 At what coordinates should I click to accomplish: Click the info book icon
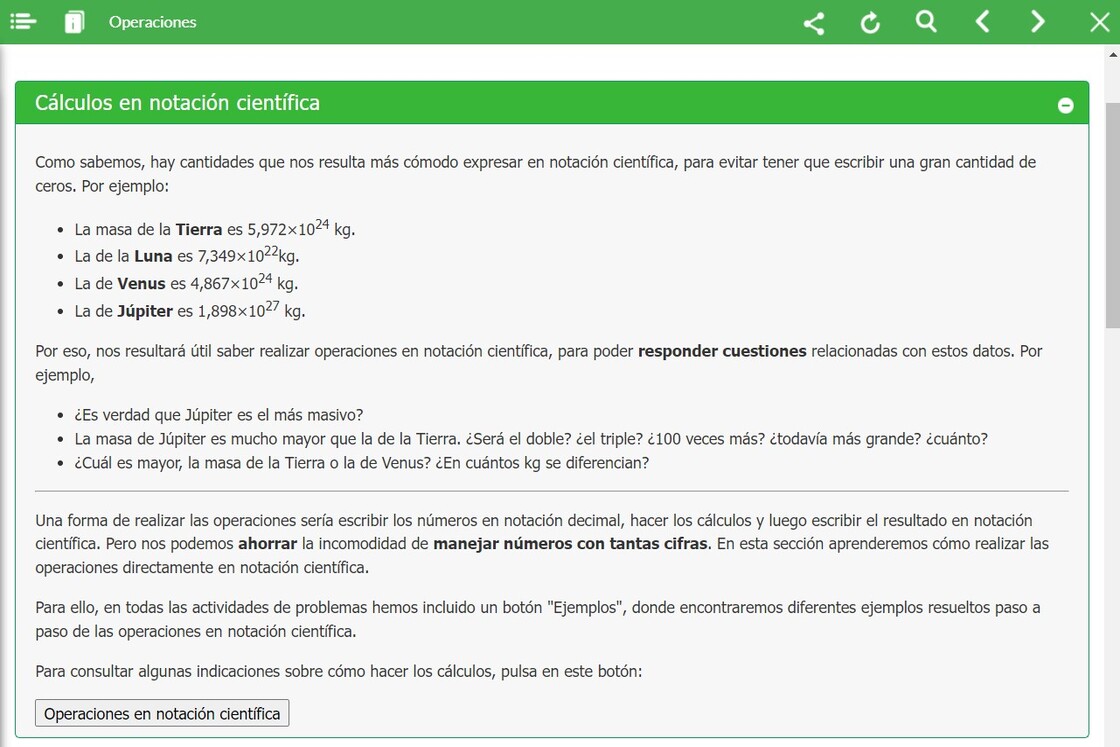(74, 22)
